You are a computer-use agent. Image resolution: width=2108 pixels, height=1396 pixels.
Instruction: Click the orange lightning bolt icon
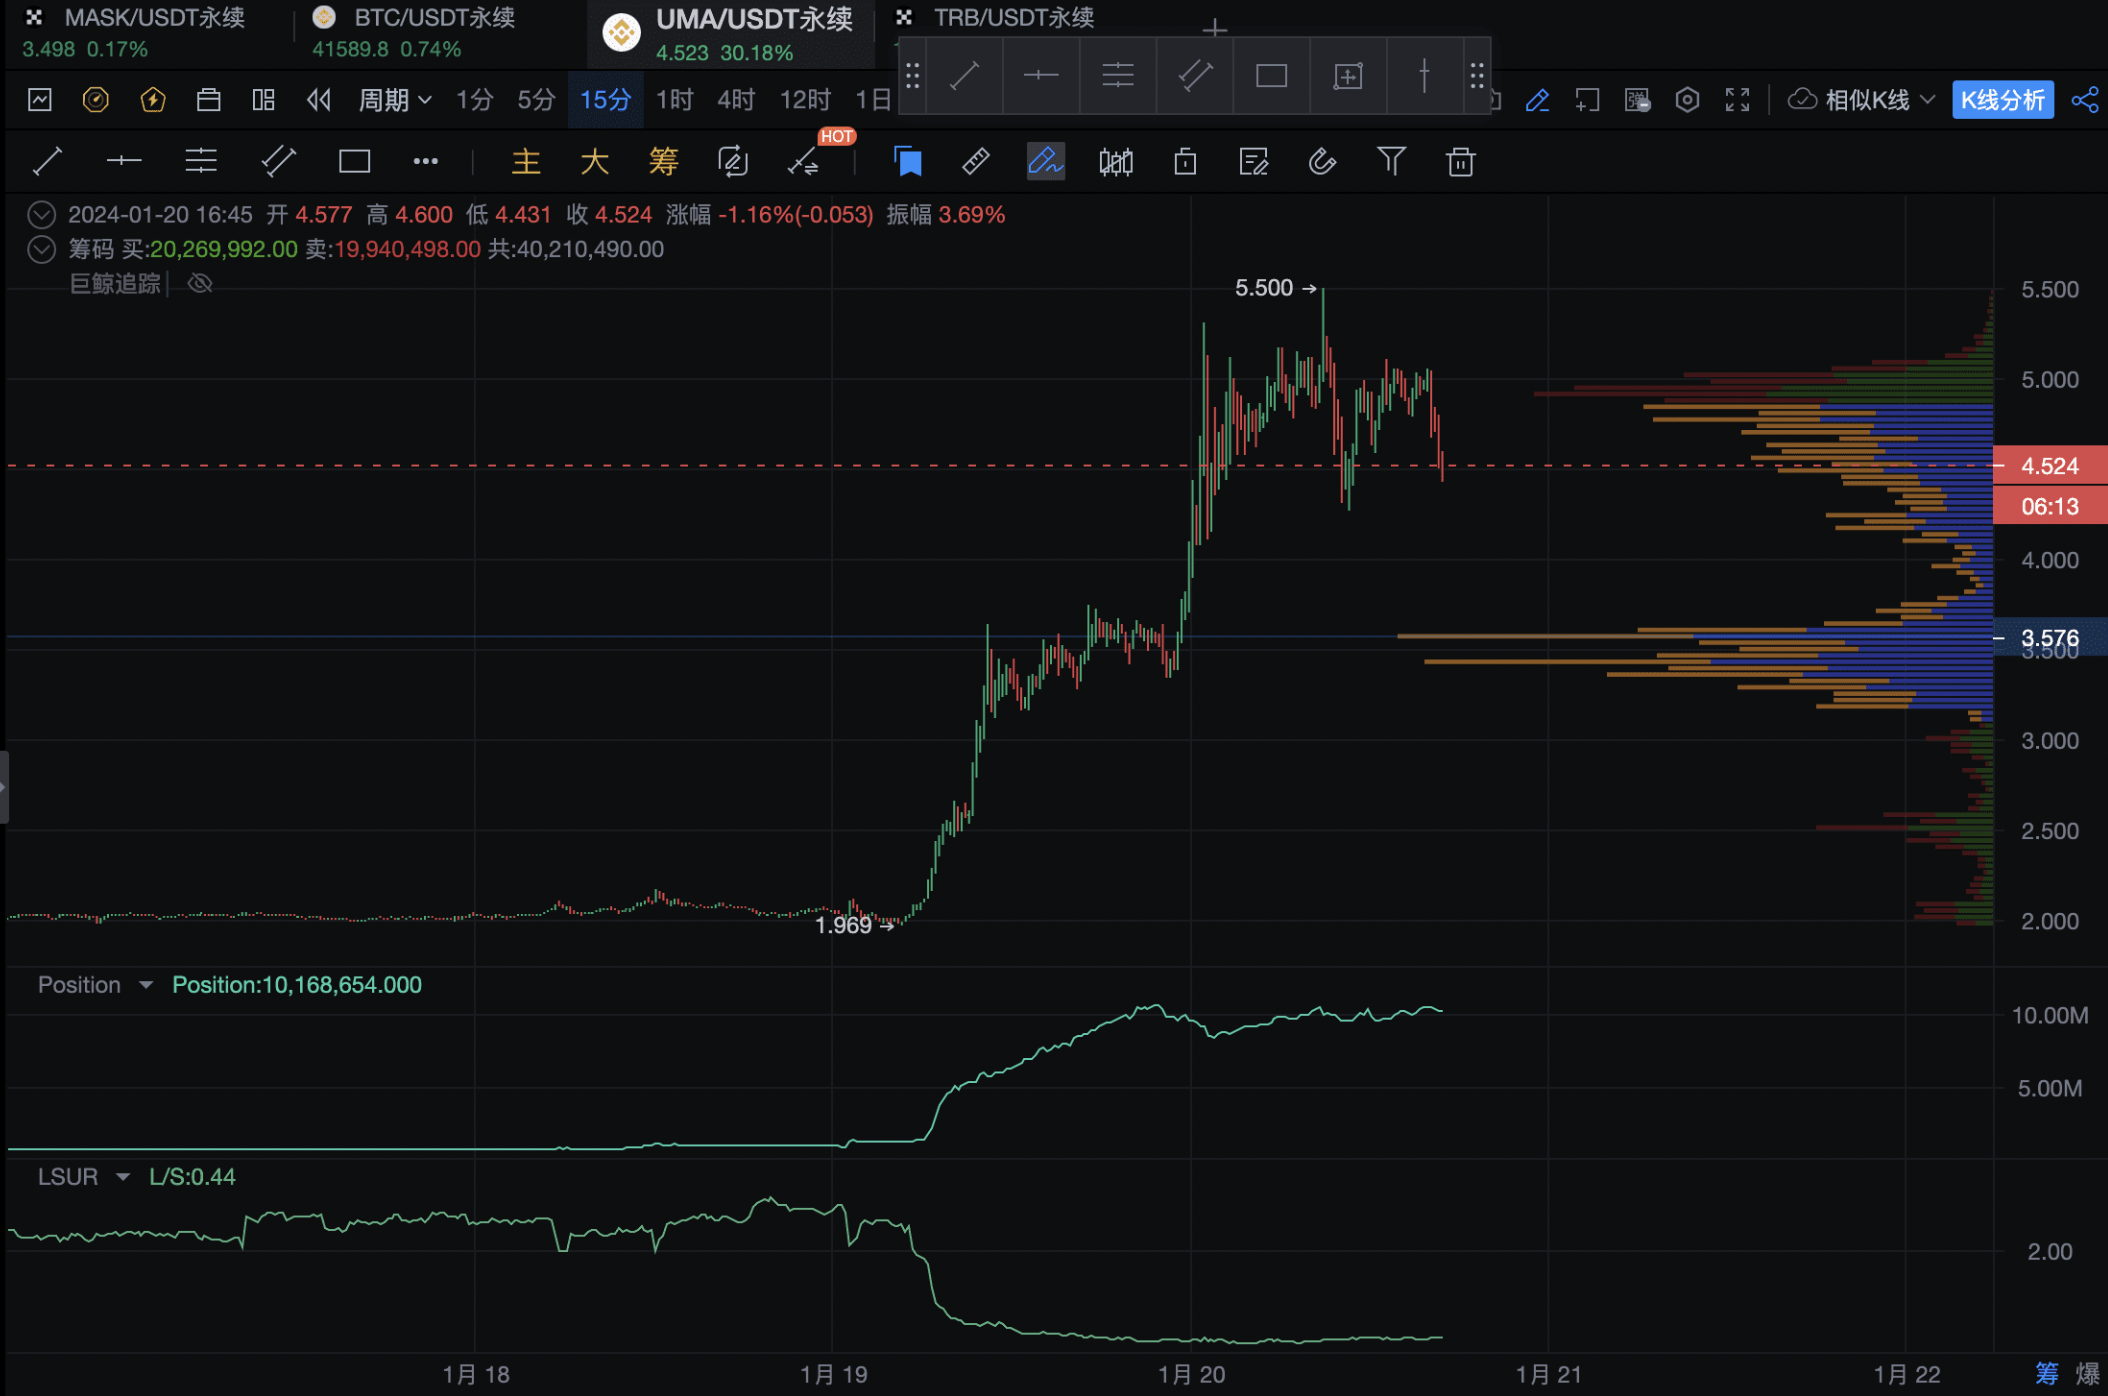coord(153,100)
